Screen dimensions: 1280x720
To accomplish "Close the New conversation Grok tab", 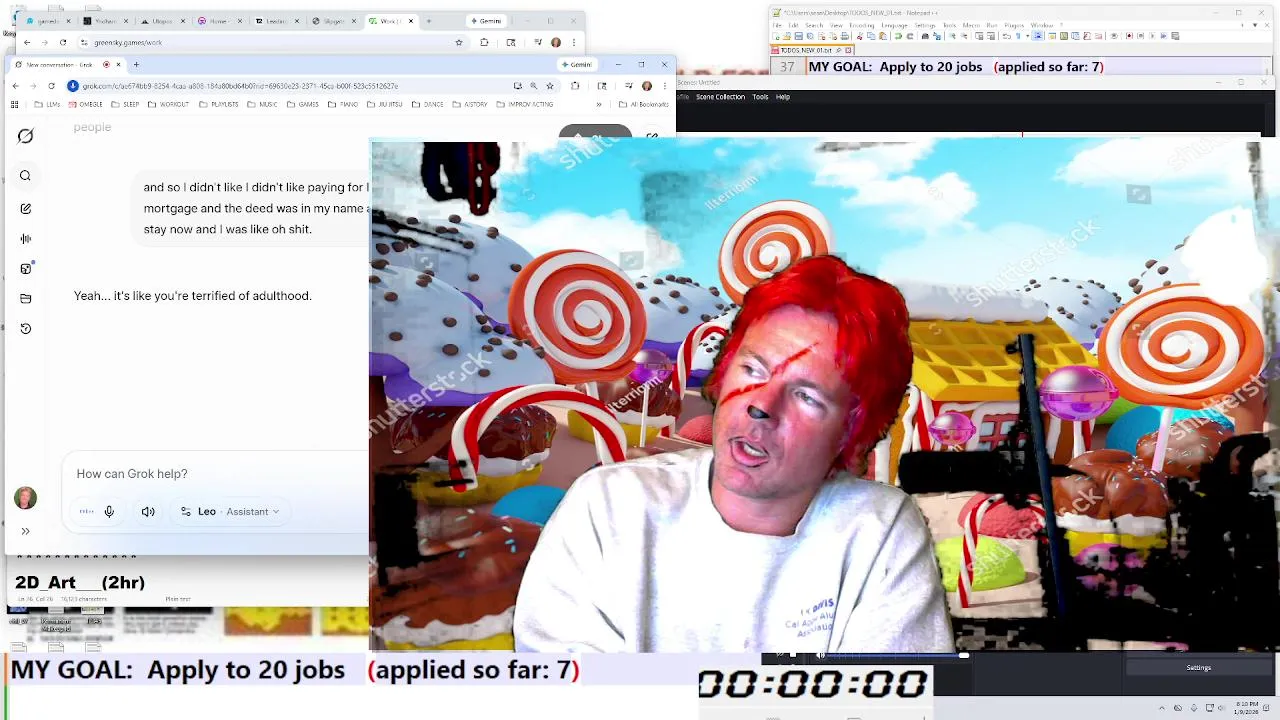I will point(118,65).
